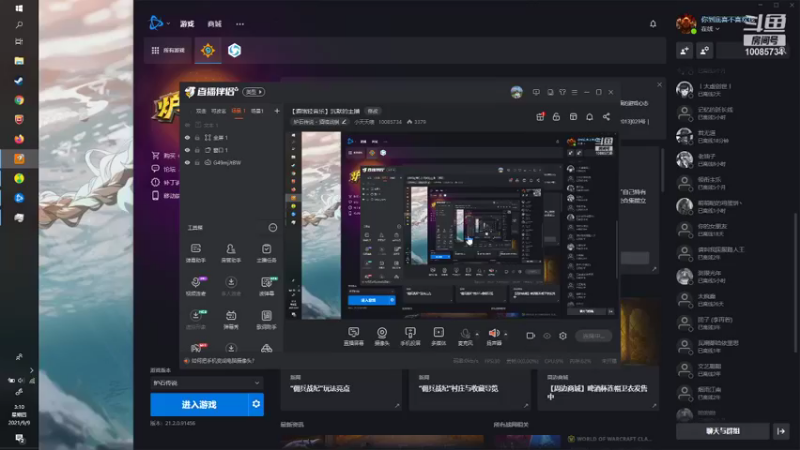The image size is (800, 450).
Task: Collapse the friends panel with the arrow button
Action: [781, 431]
